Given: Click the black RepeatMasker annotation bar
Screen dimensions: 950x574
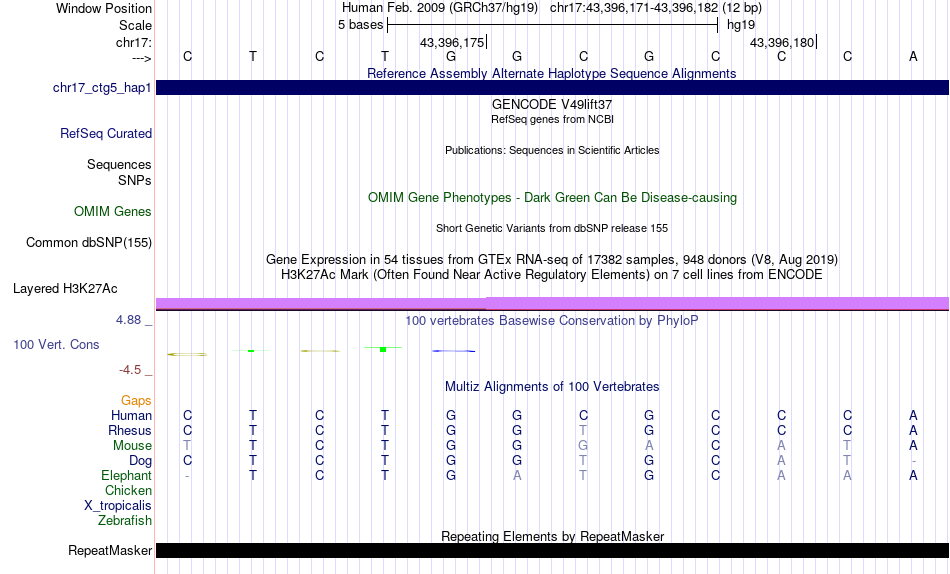Looking at the screenshot, I should [x=552, y=550].
